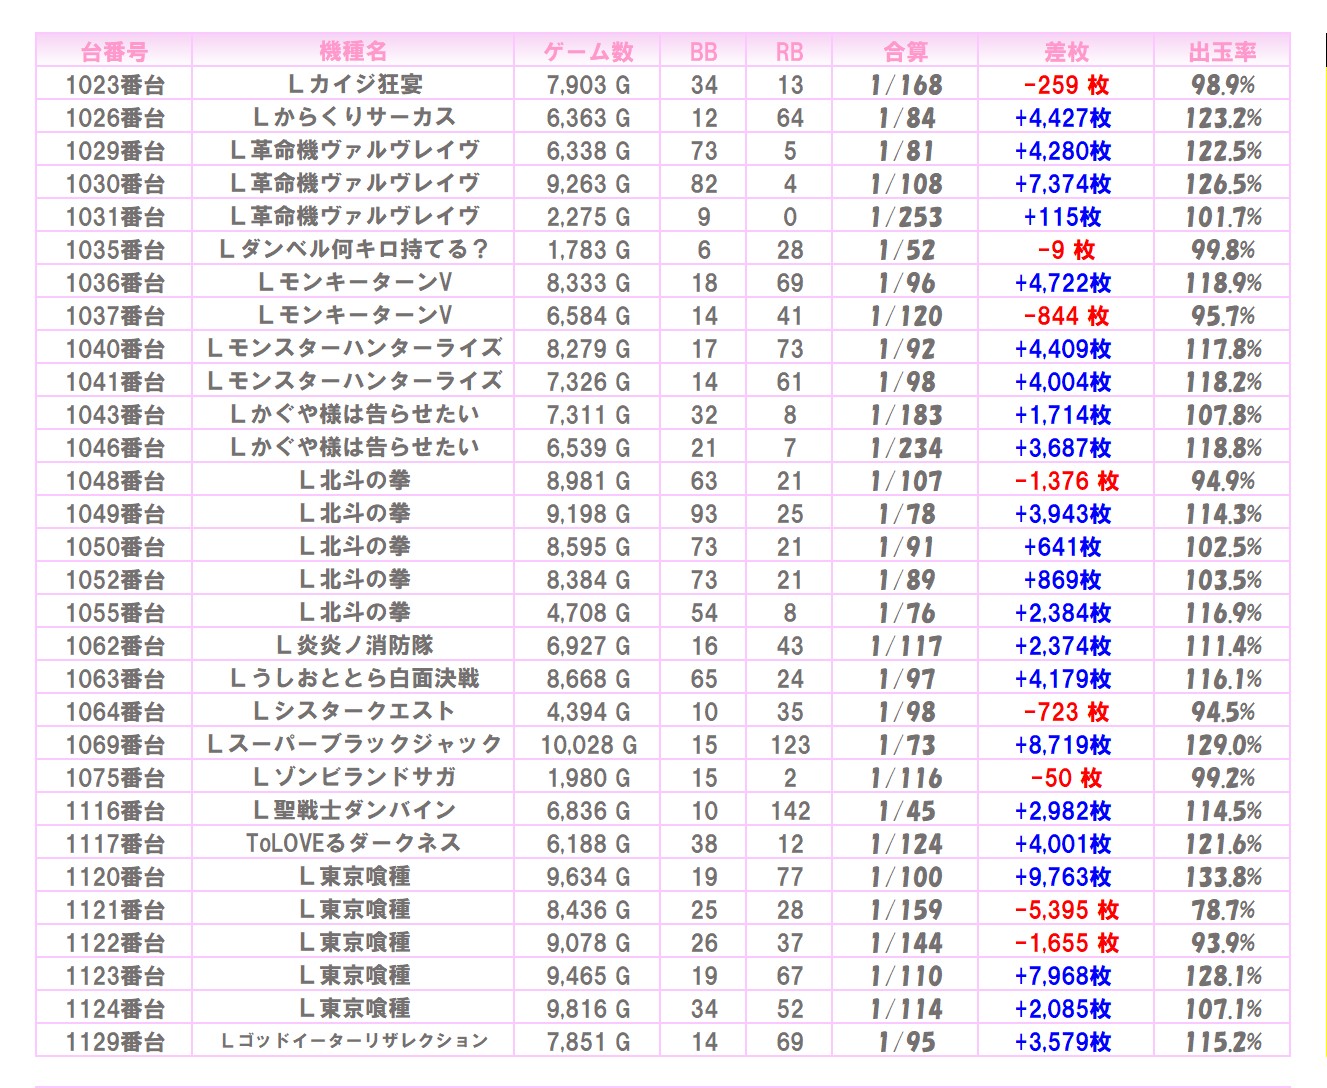Click 1122番台 cell
The width and height of the screenshot is (1327, 1088).
(x=115, y=943)
